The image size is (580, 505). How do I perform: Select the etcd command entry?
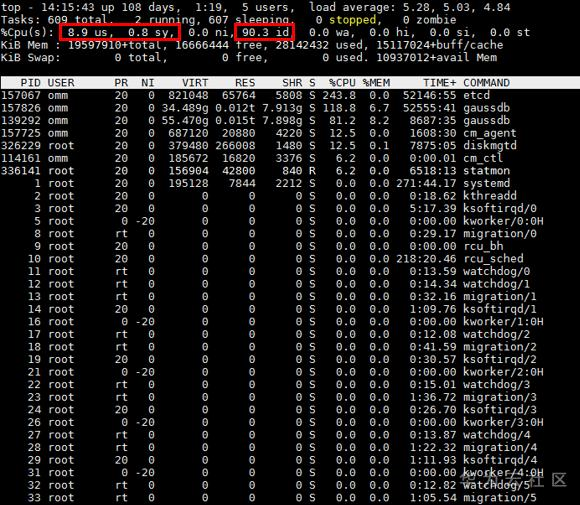476,95
